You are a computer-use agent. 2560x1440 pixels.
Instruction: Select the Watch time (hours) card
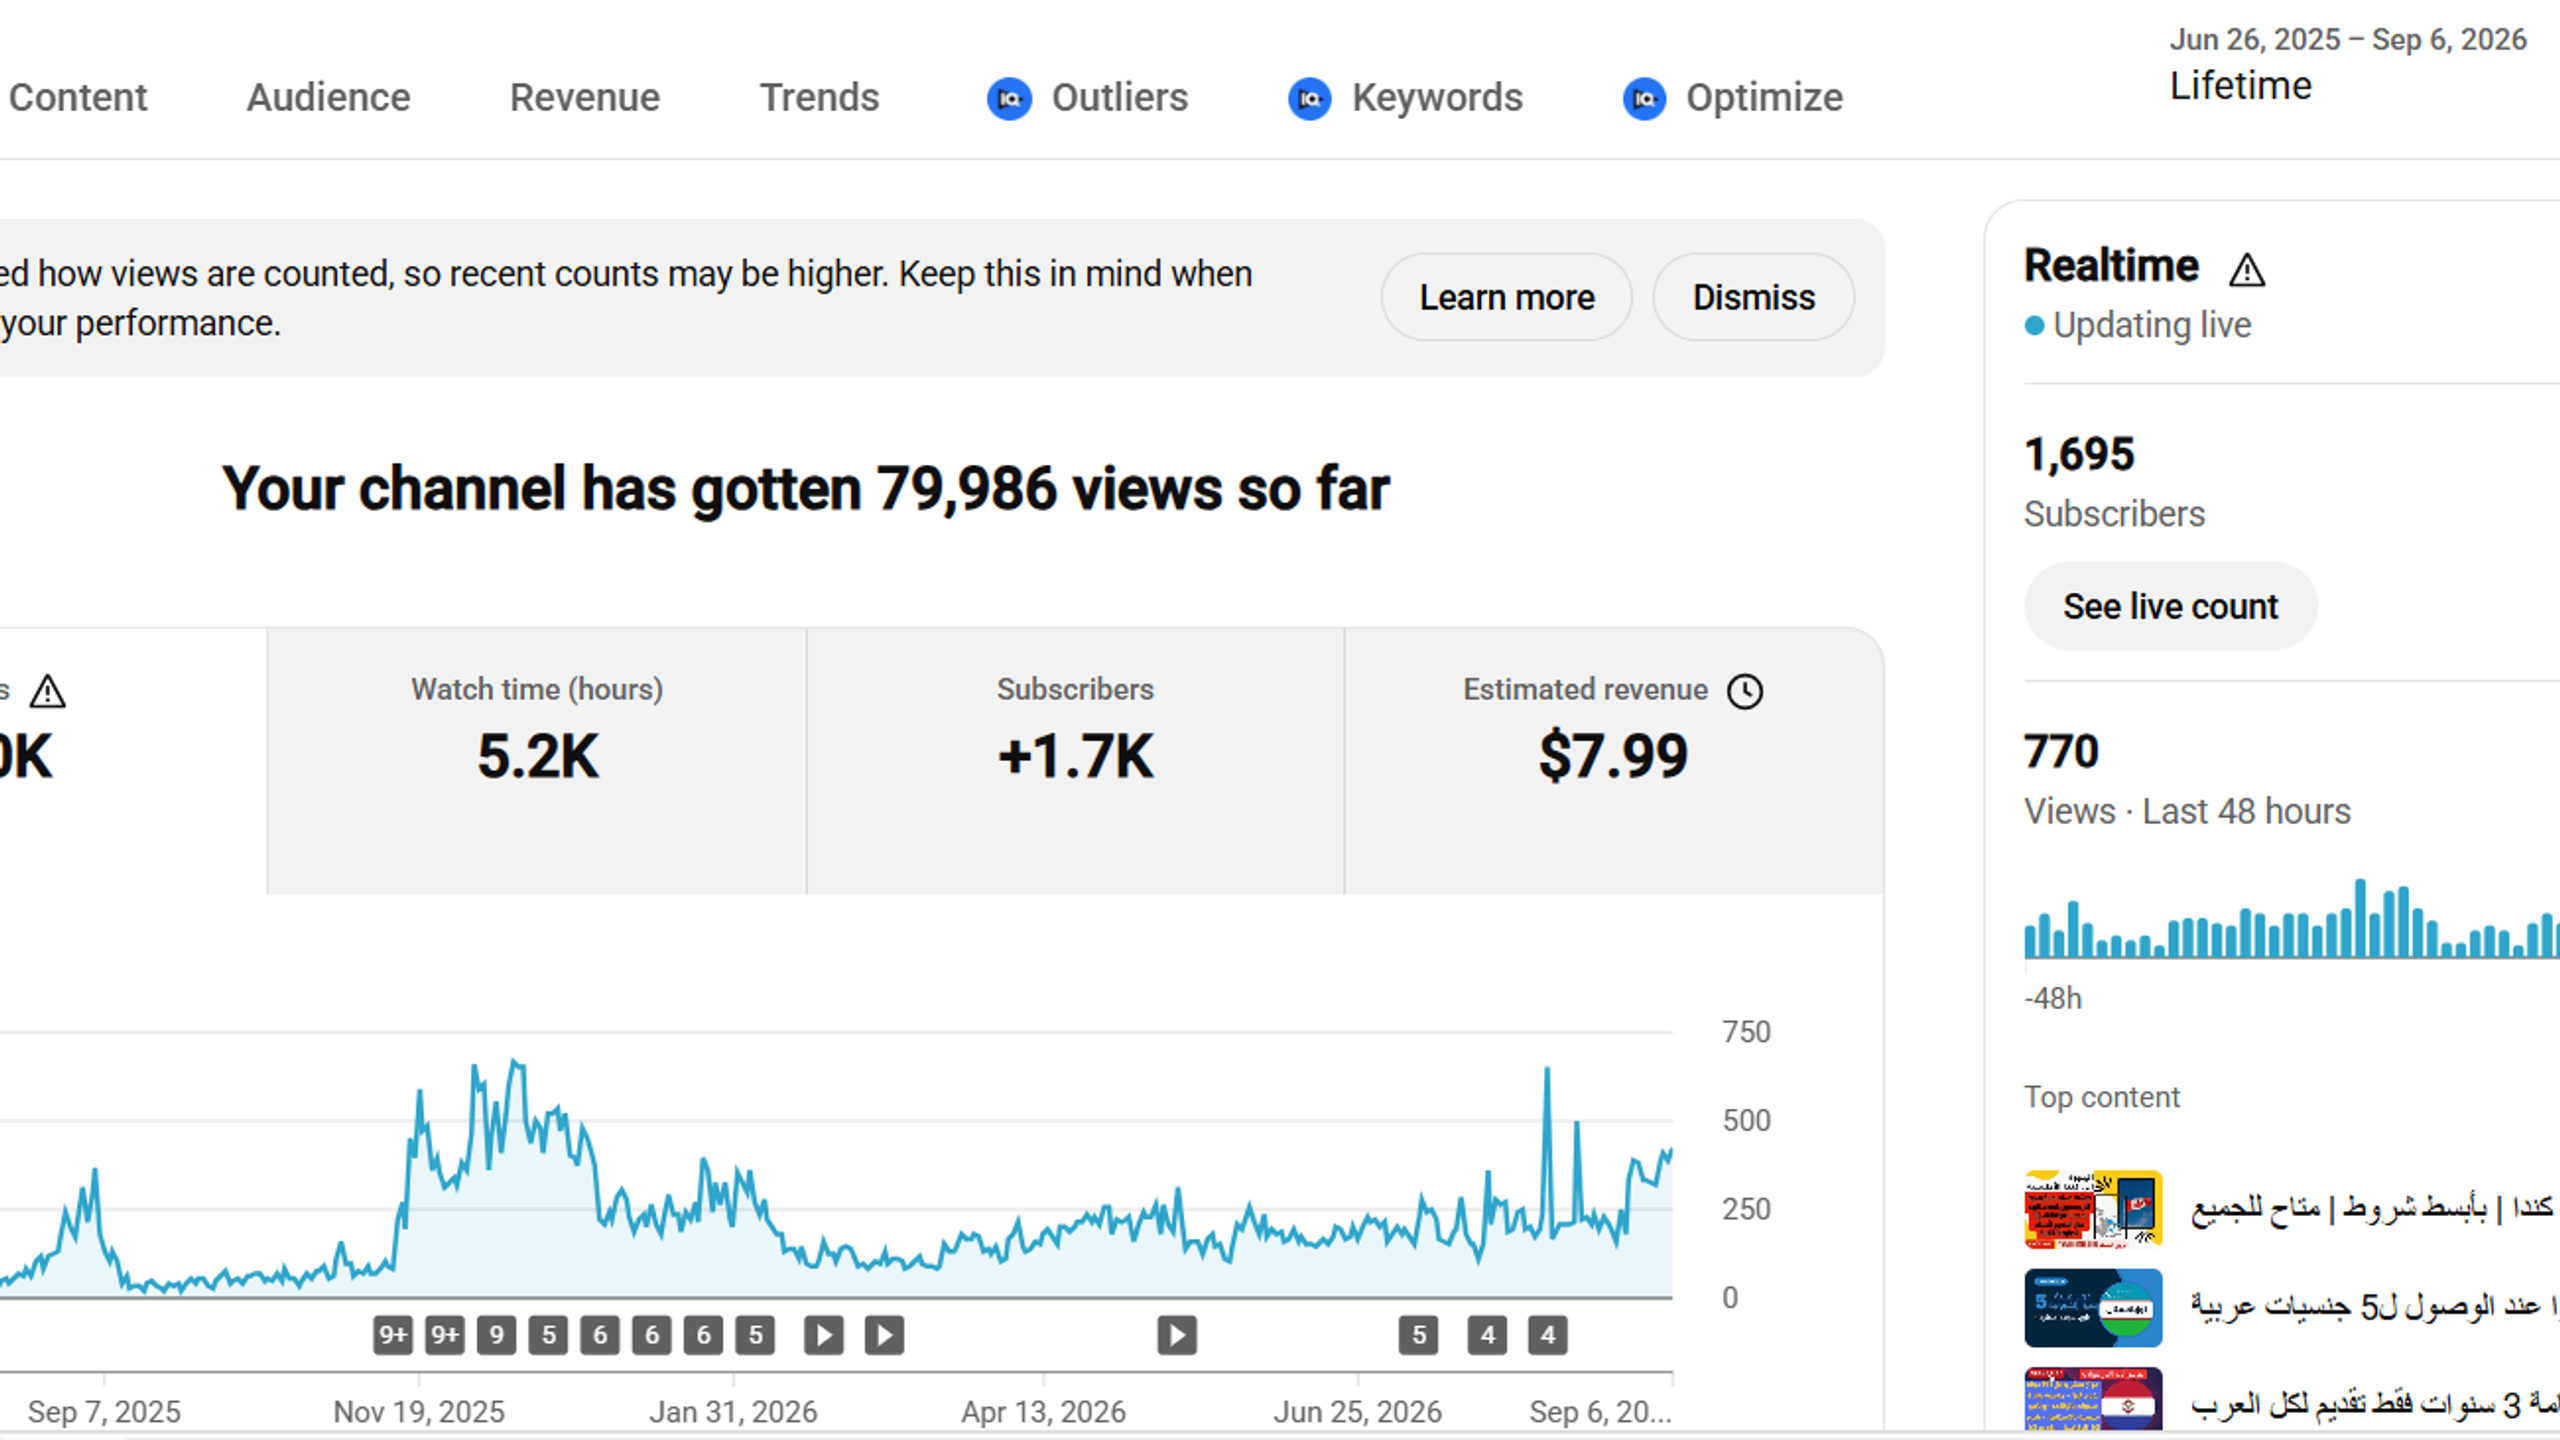point(537,761)
